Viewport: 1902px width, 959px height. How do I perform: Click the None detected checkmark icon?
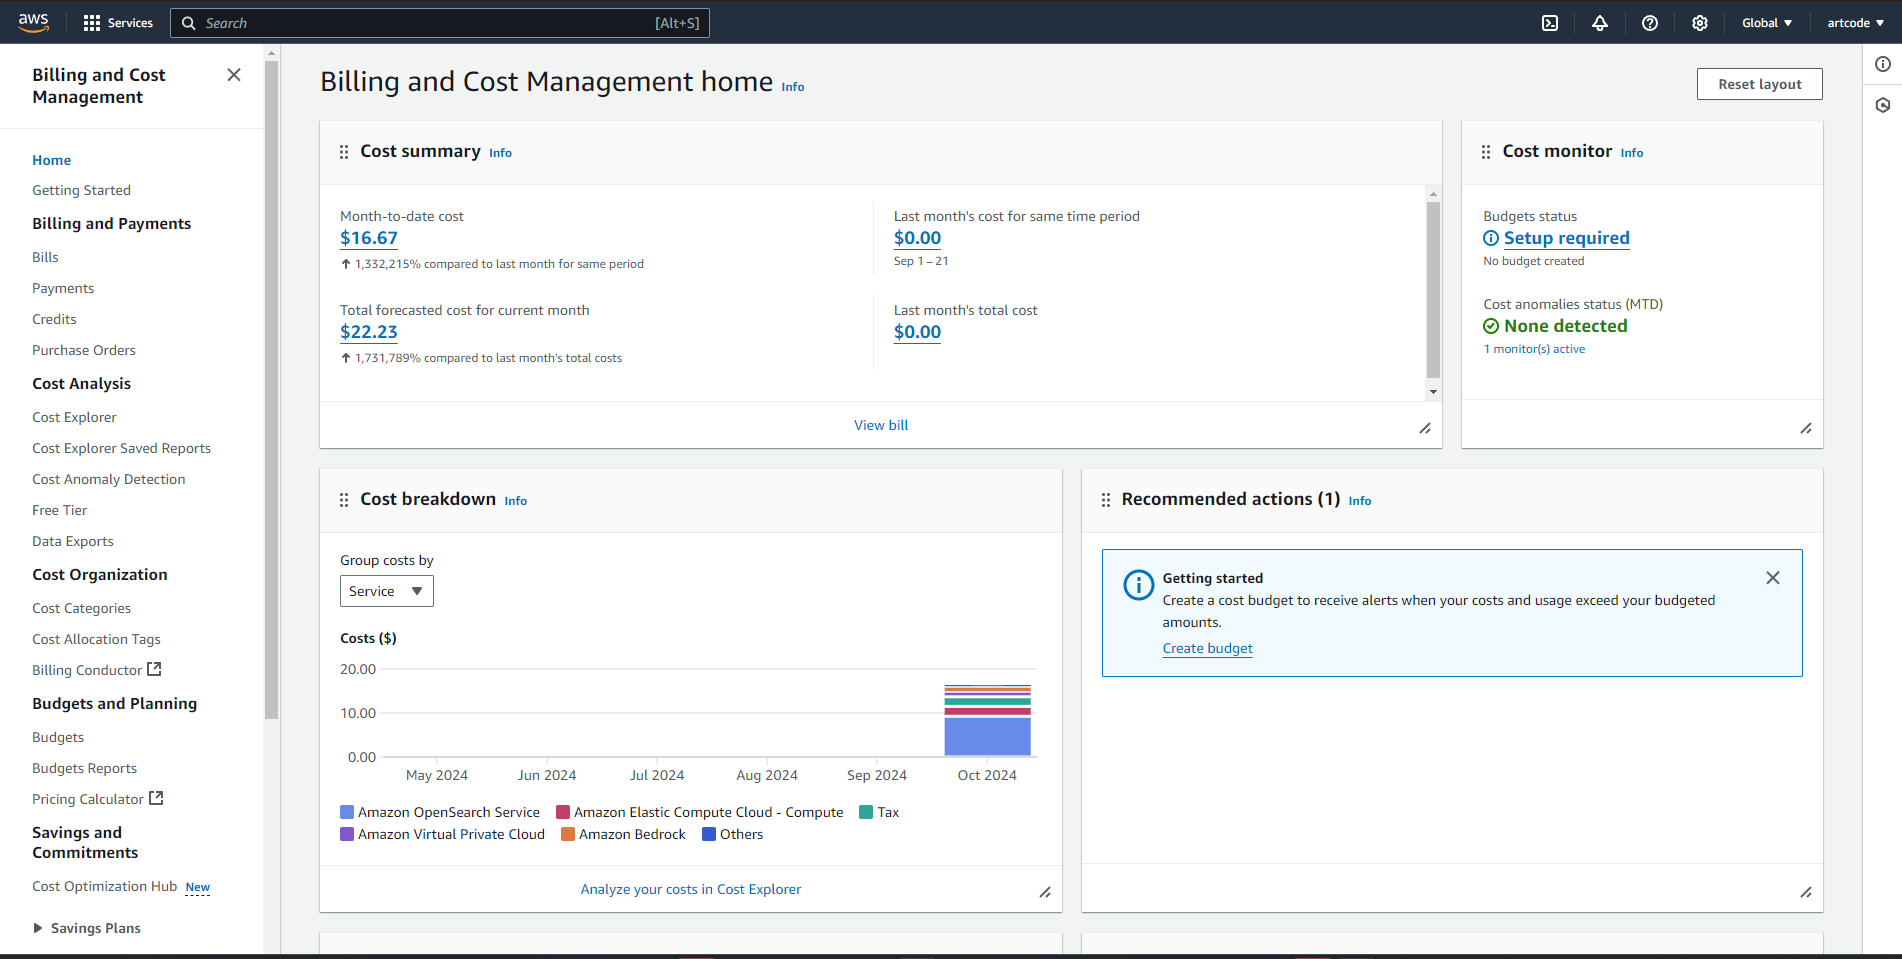point(1491,326)
